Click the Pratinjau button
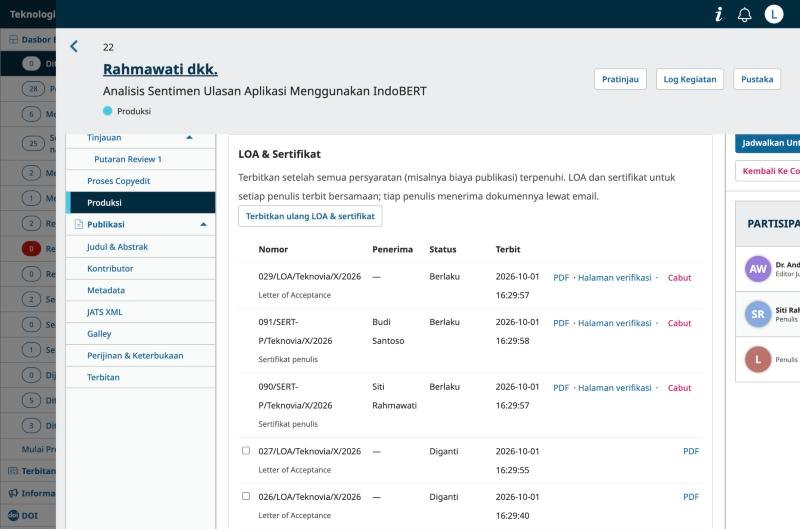Image resolution: width=800 pixels, height=529 pixels. click(620, 79)
